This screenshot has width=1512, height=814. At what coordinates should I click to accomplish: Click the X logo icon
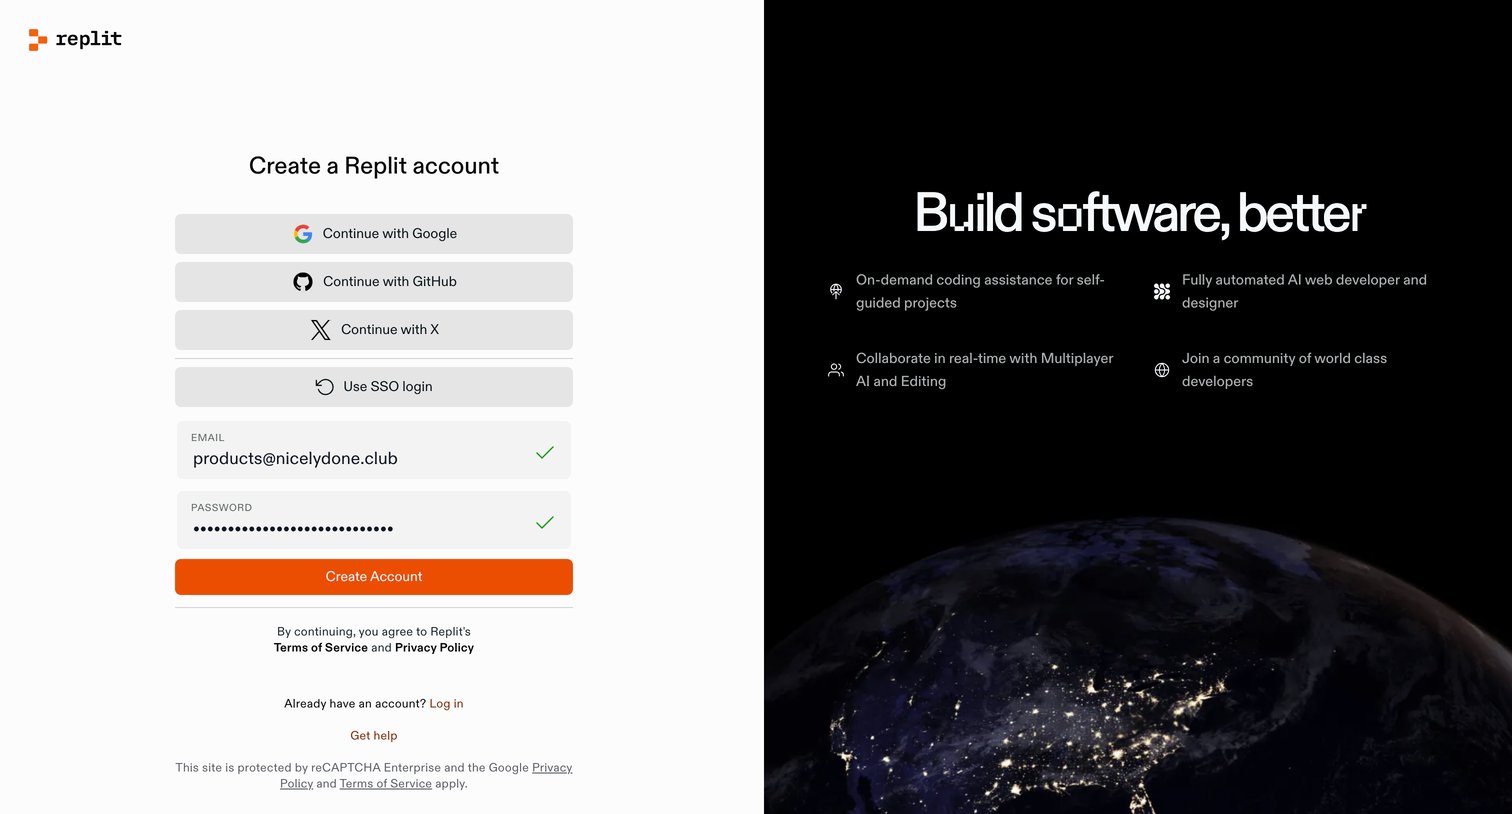[320, 330]
